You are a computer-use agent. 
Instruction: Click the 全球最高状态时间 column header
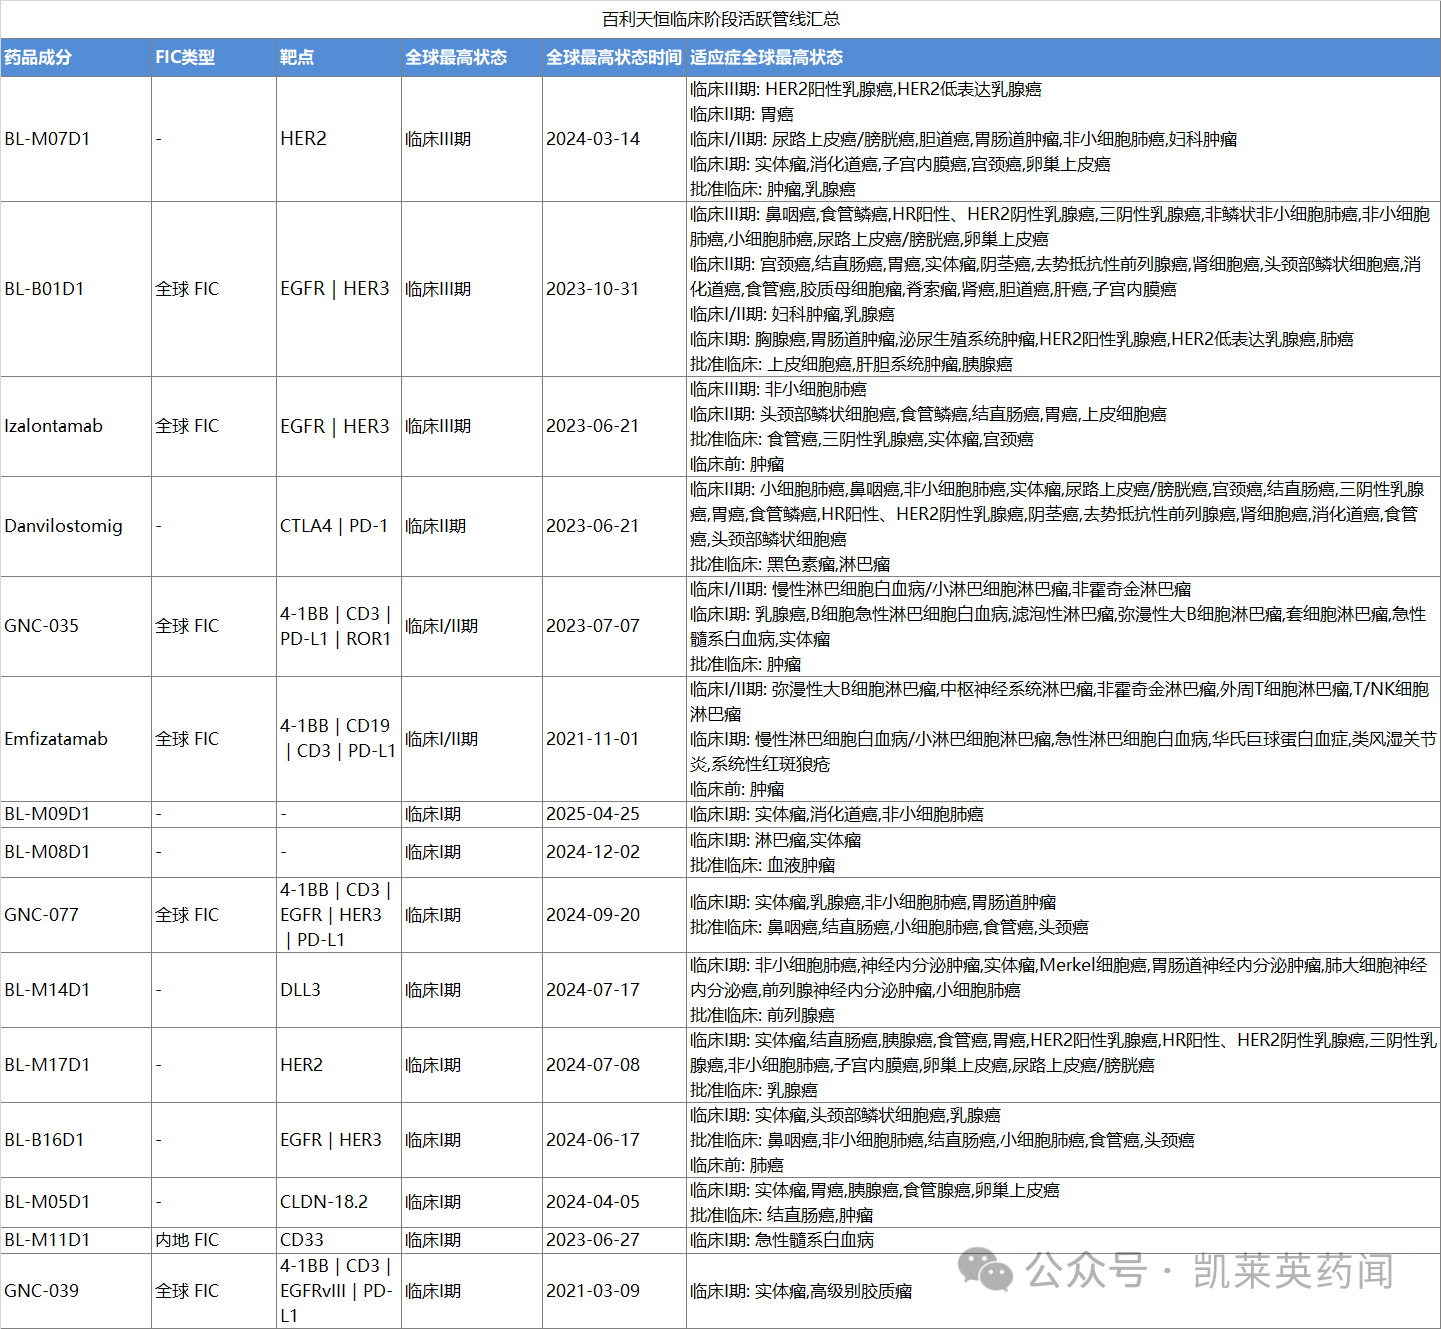coord(614,57)
